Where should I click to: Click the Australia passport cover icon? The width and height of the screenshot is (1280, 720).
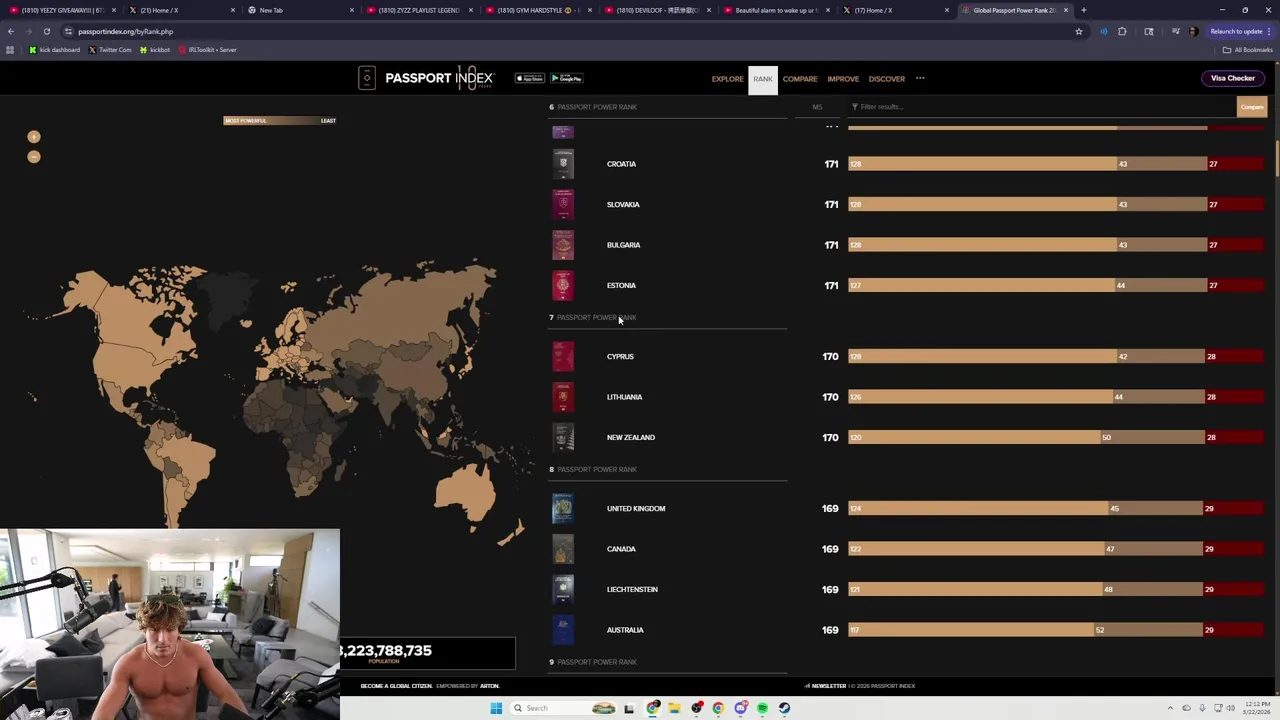tap(563, 630)
